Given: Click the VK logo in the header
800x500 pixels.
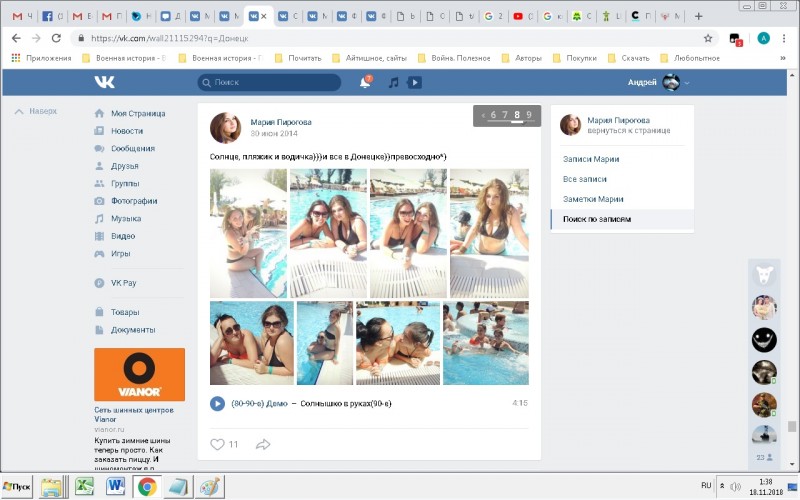Looking at the screenshot, I should 104,82.
